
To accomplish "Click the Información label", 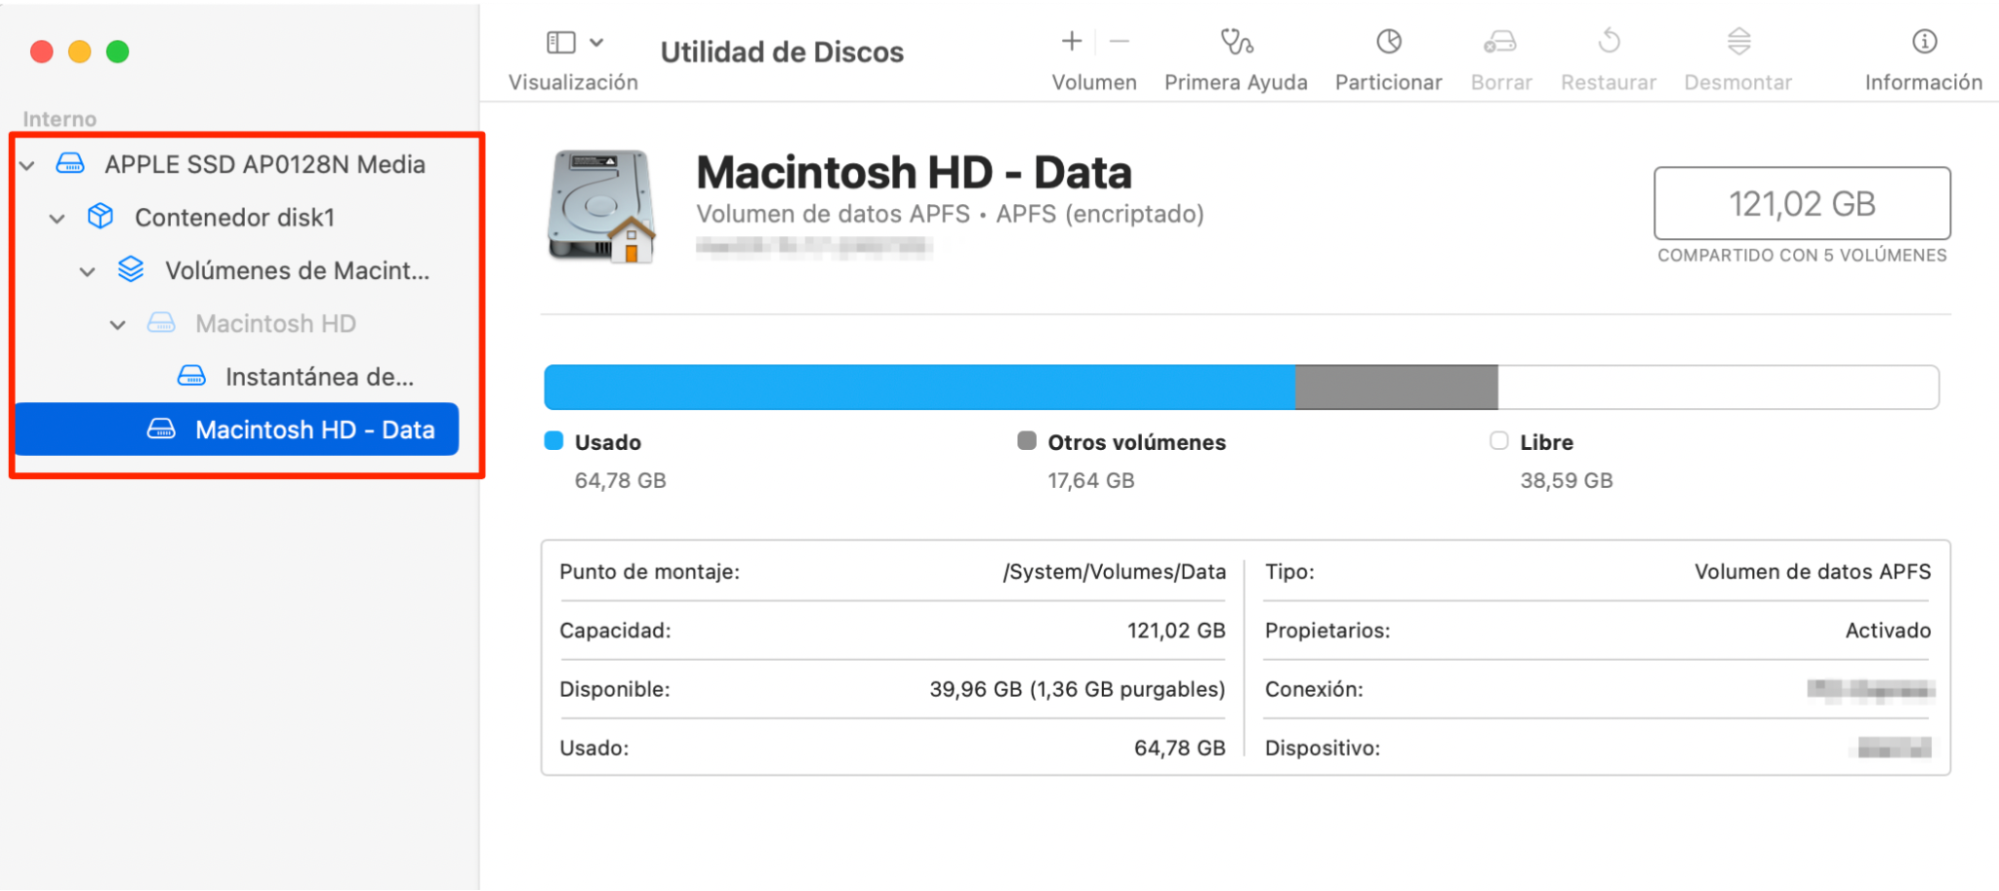I will pyautogui.click(x=1924, y=82).
